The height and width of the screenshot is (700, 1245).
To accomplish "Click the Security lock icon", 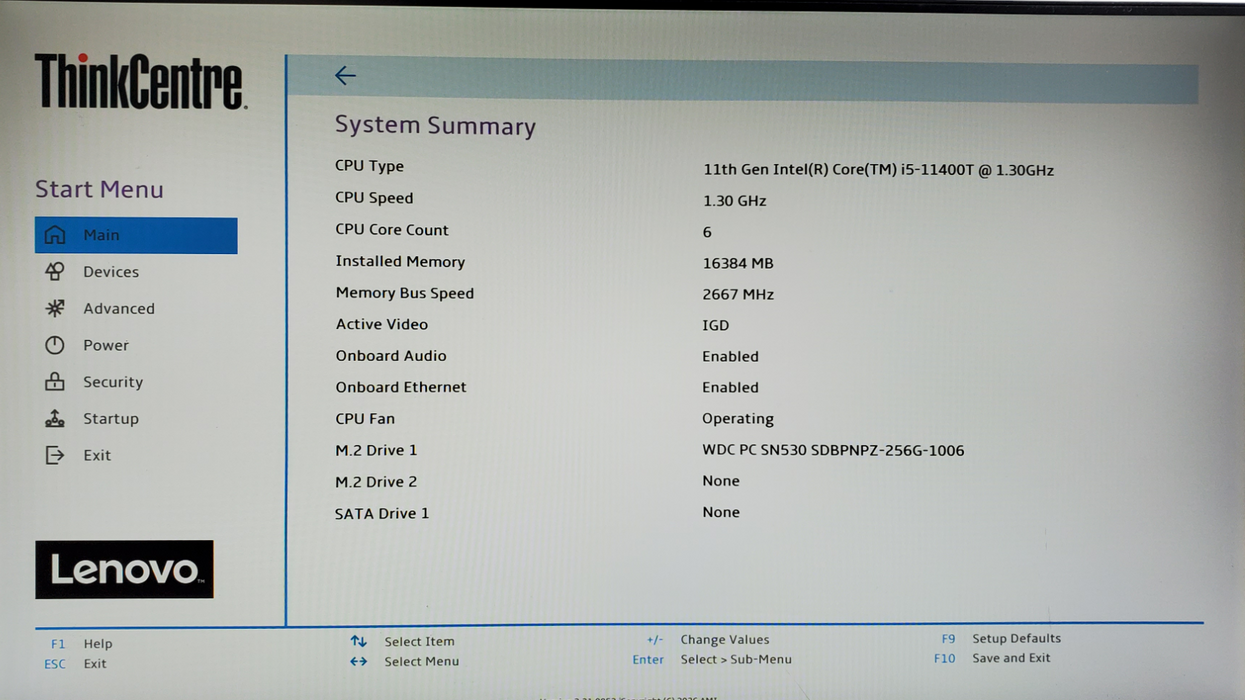I will (x=55, y=382).
